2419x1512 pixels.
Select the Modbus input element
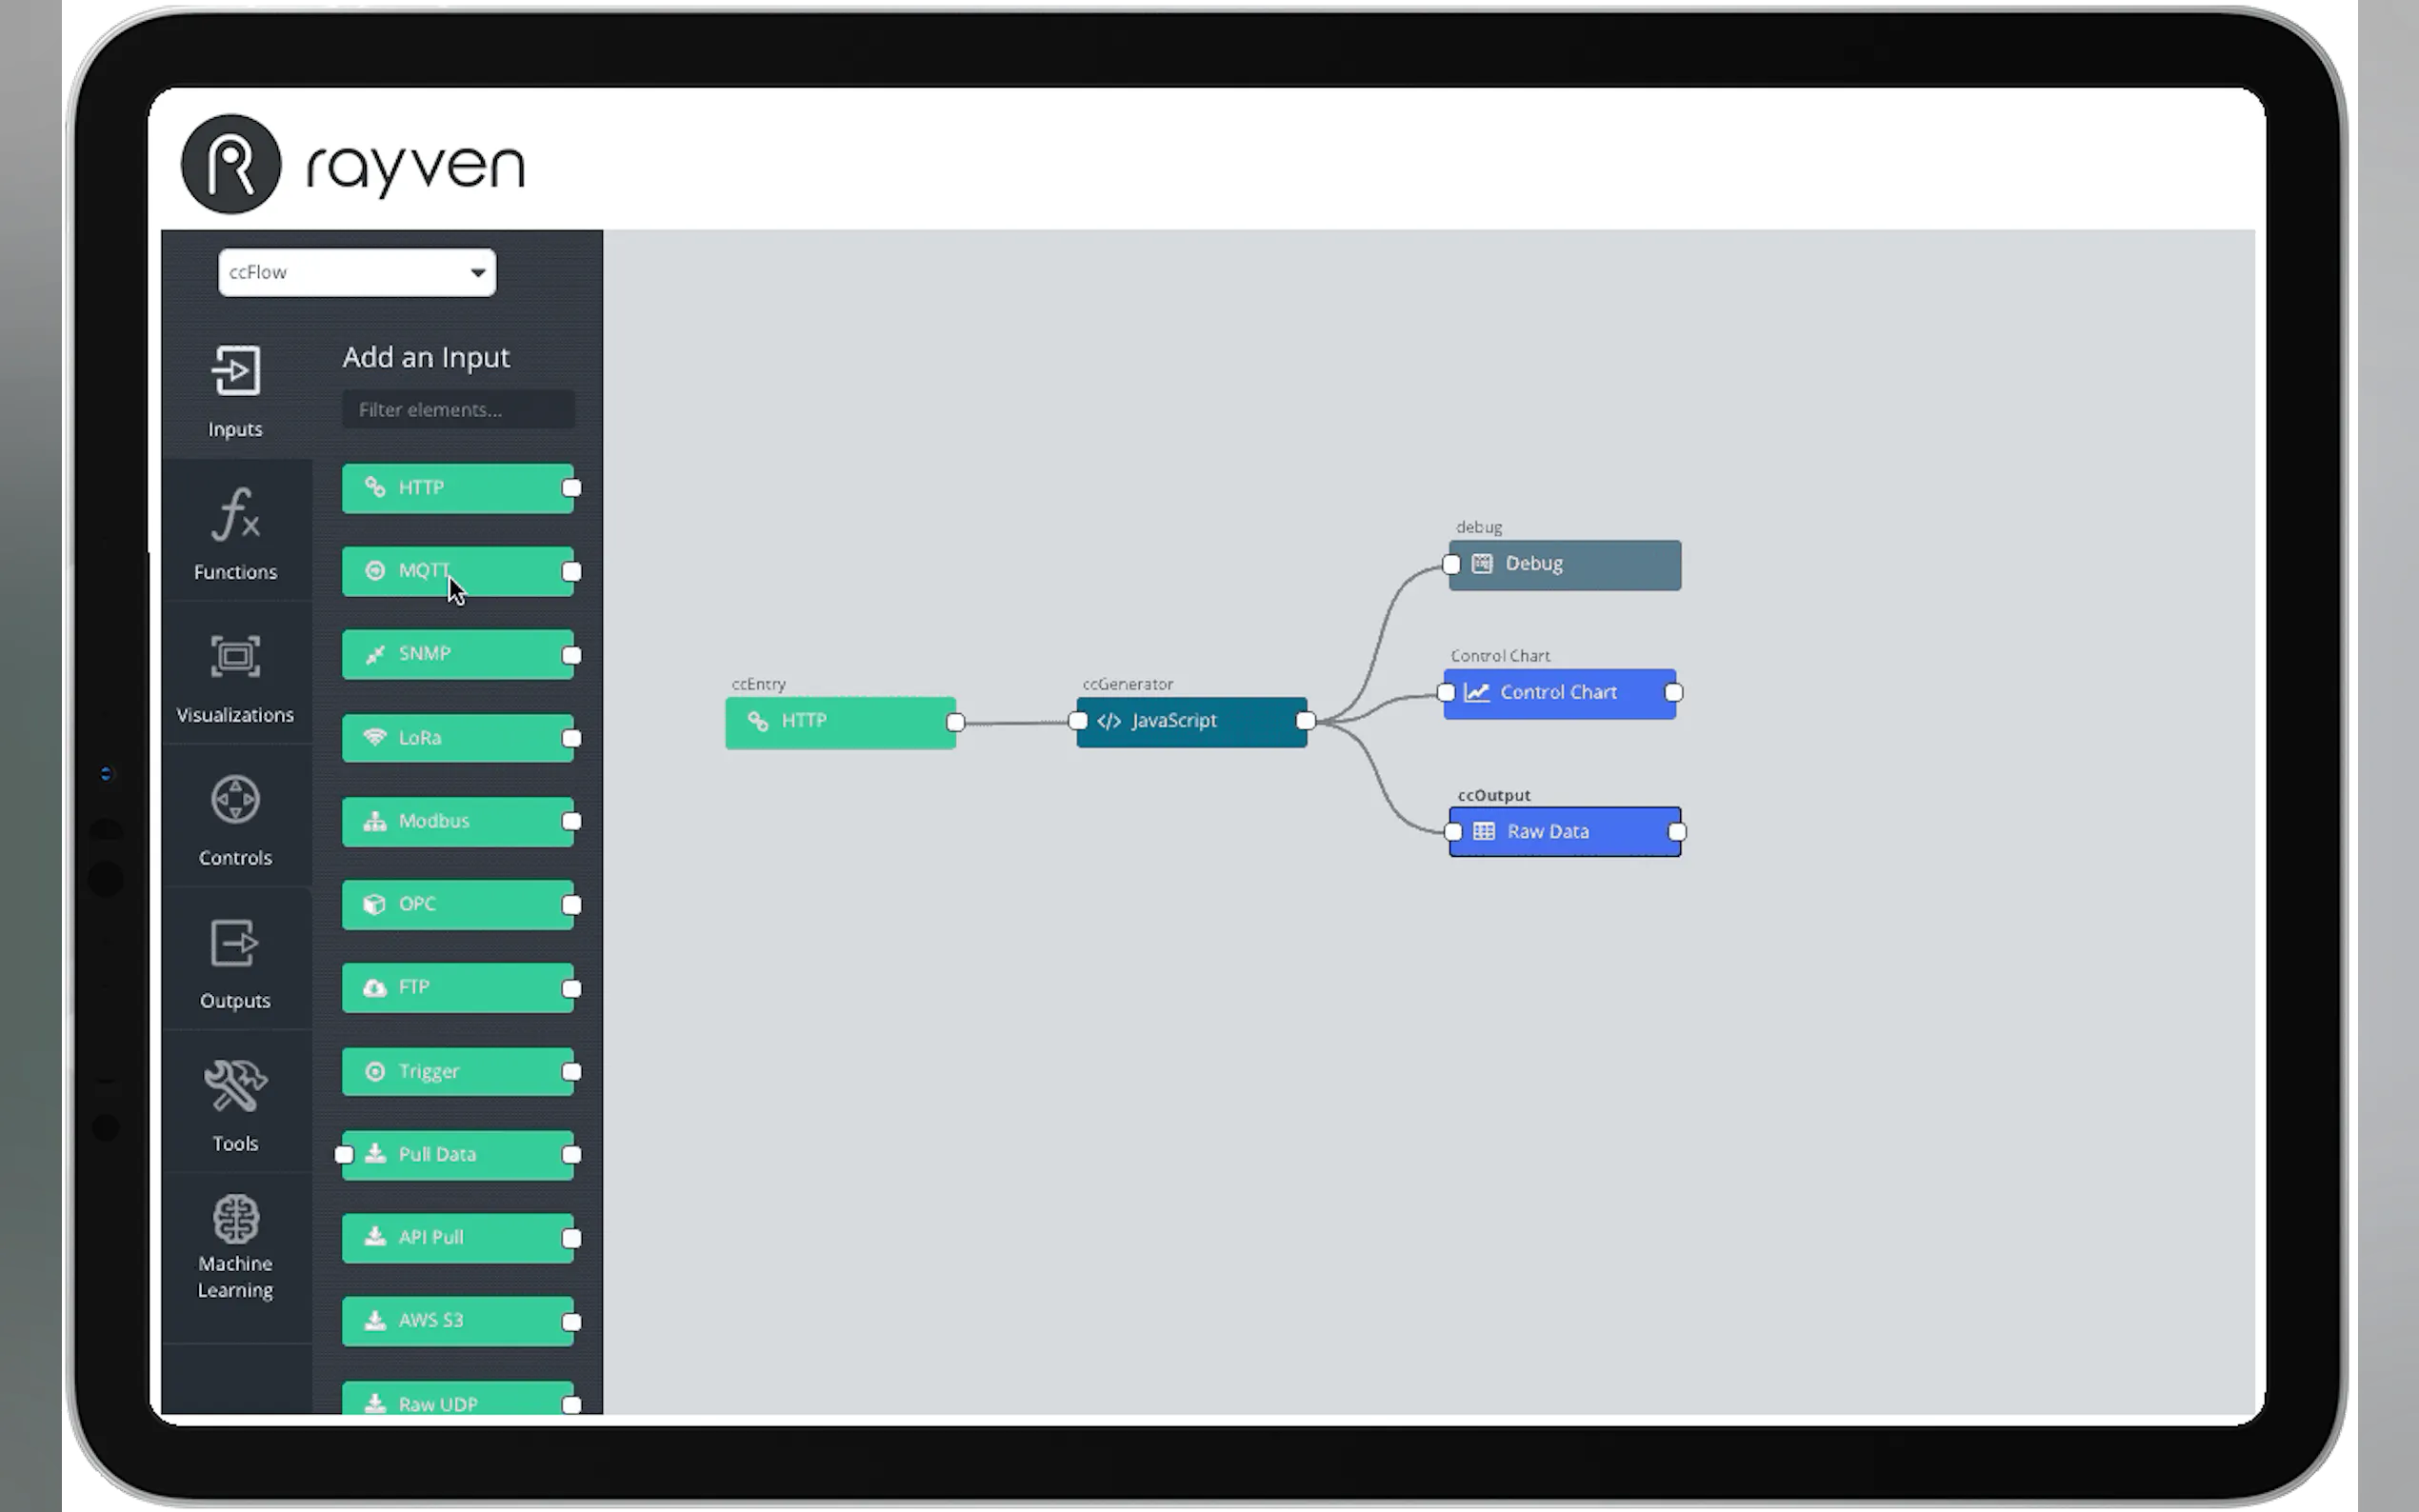coord(457,821)
